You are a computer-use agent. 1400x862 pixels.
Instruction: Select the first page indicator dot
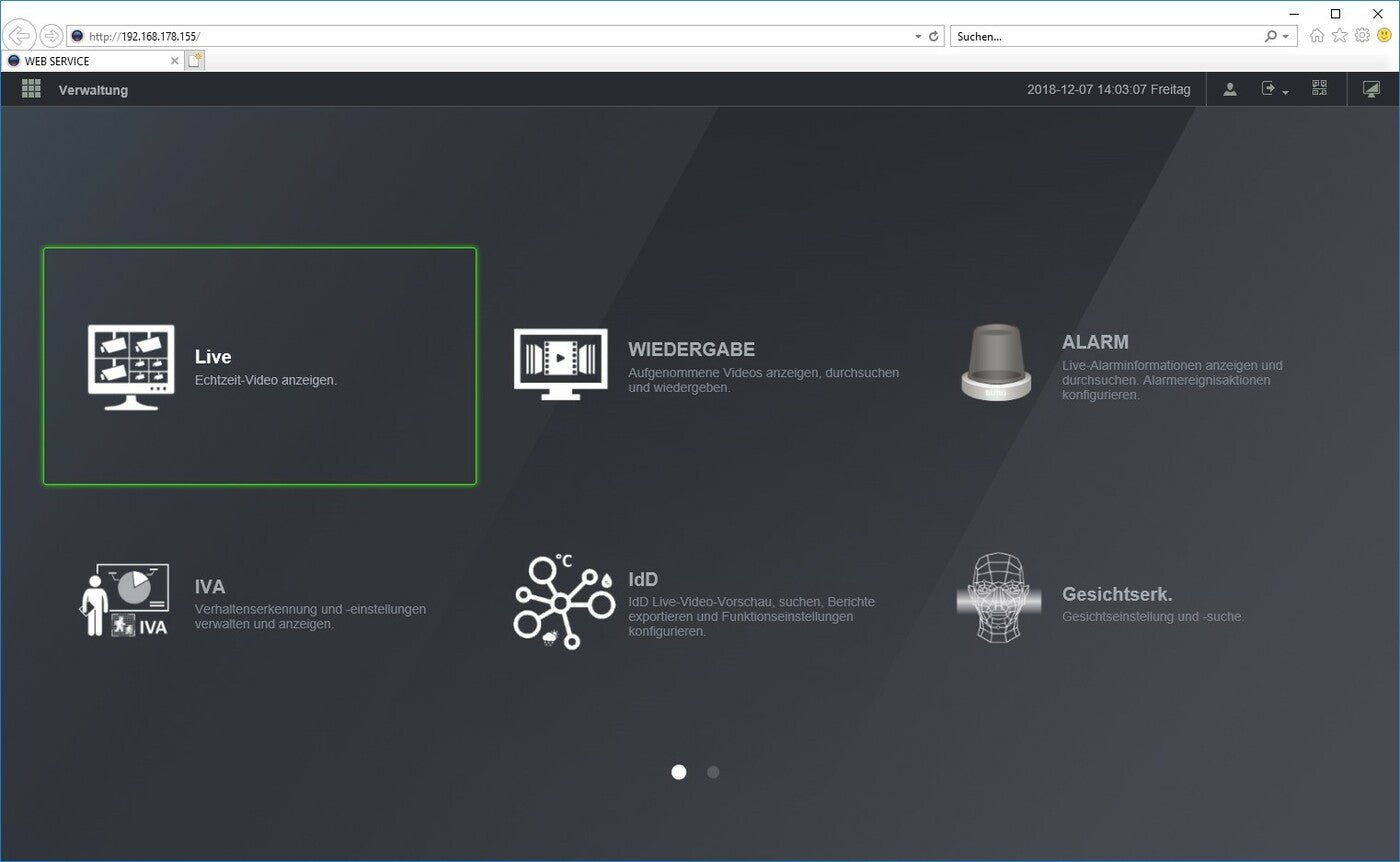679,772
